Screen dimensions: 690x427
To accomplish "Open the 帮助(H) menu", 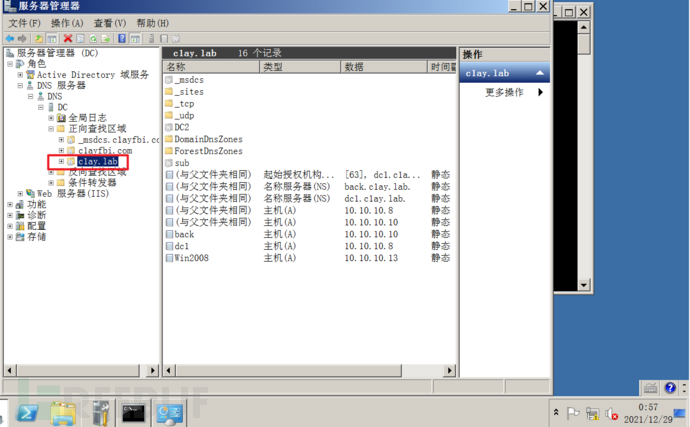I will pyautogui.click(x=152, y=23).
